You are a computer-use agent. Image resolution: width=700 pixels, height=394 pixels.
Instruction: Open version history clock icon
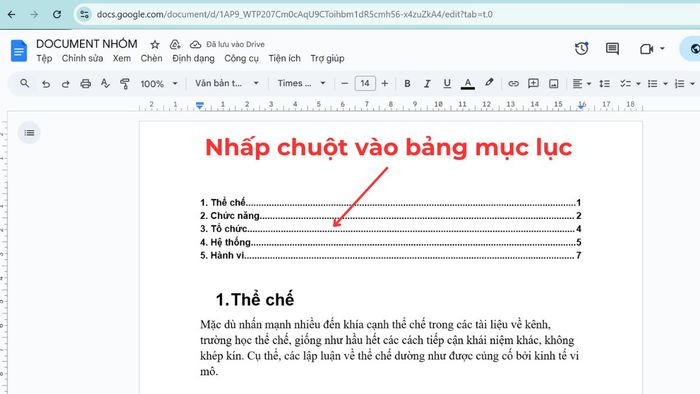pyautogui.click(x=581, y=49)
